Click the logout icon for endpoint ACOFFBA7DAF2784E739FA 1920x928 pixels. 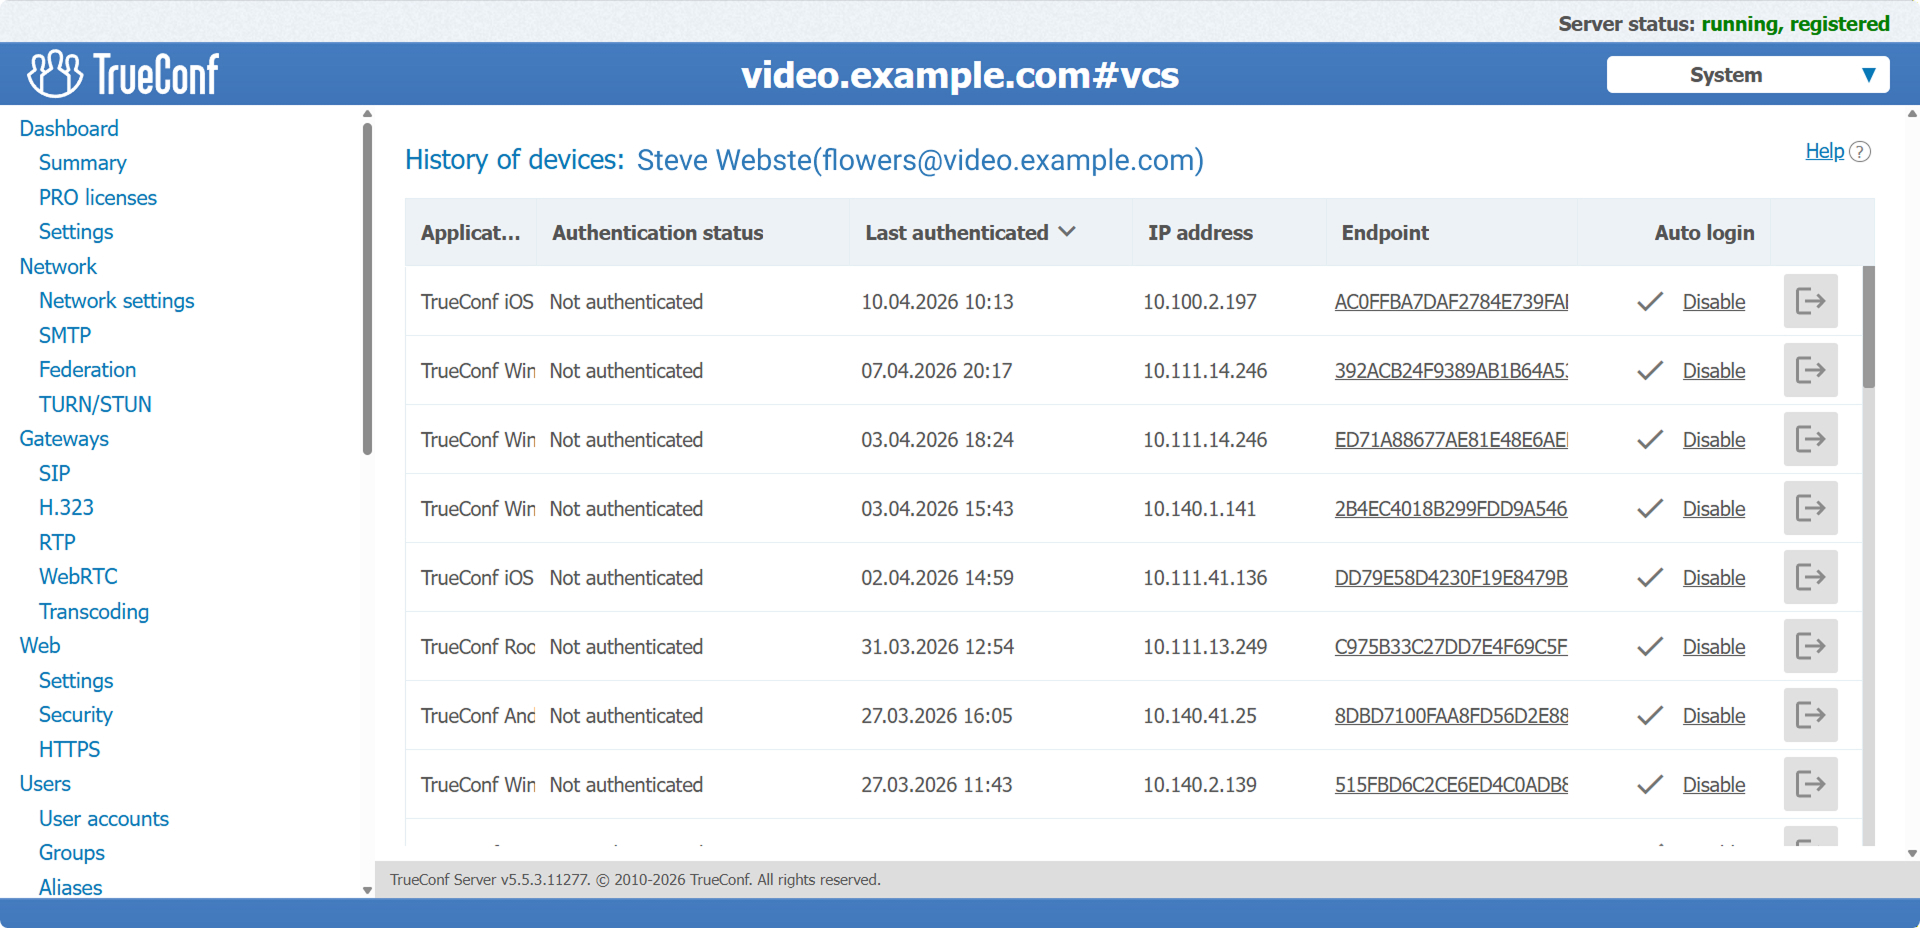(x=1810, y=301)
